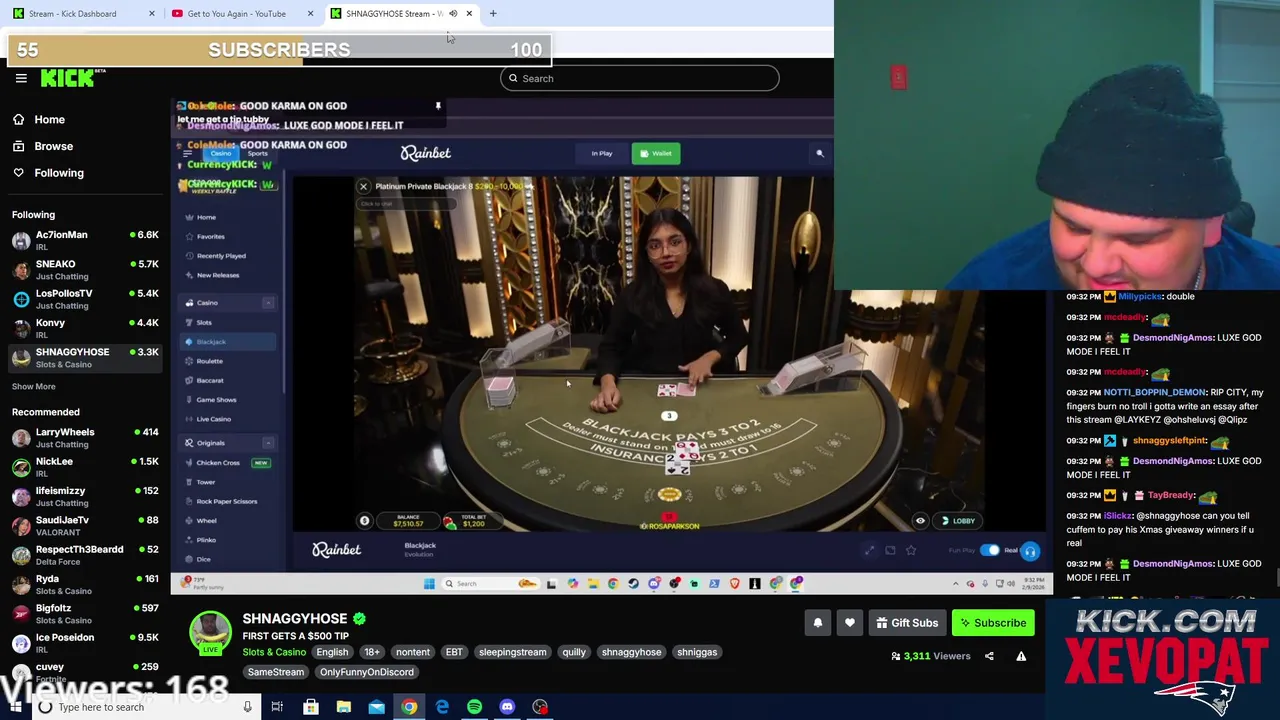Open the Home heading's icon in the sidebar
1280x720 pixels.
[x=19, y=119]
